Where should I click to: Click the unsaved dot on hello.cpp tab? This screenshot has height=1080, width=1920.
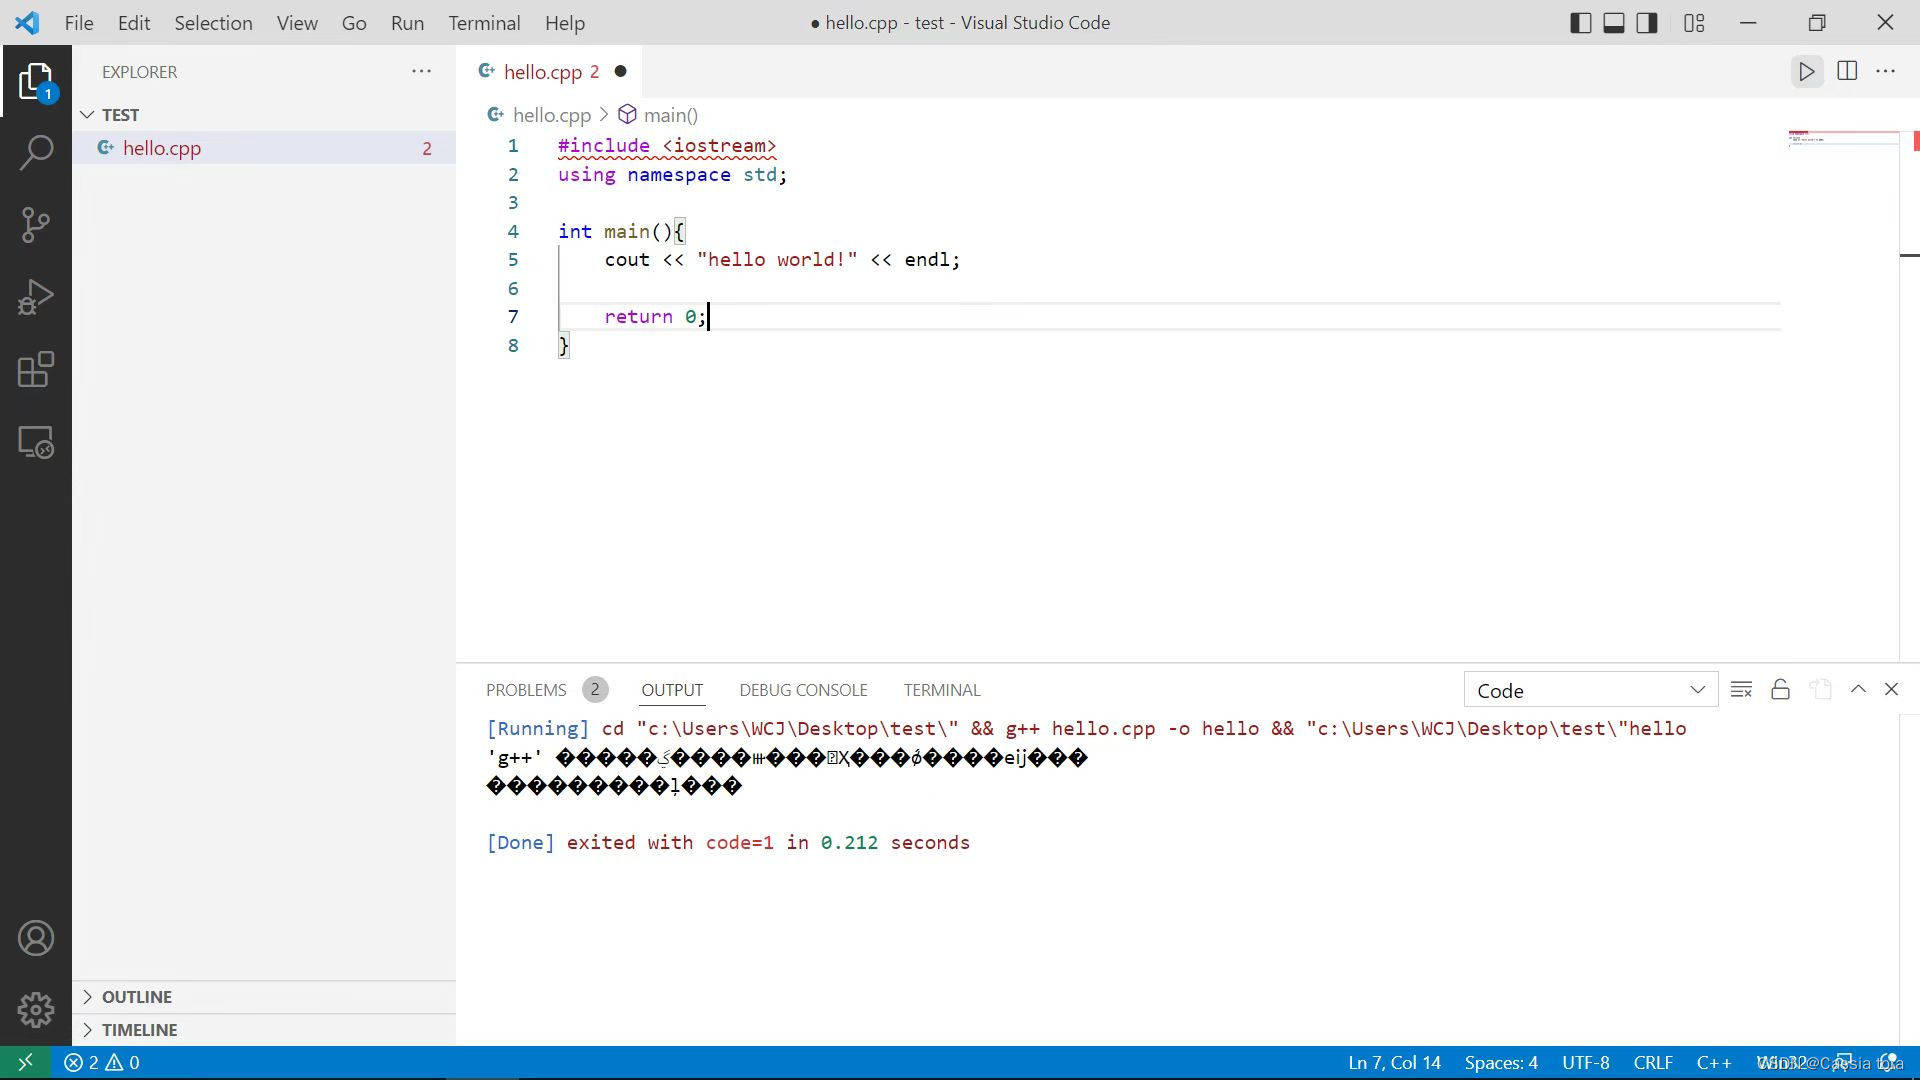pyautogui.click(x=620, y=71)
